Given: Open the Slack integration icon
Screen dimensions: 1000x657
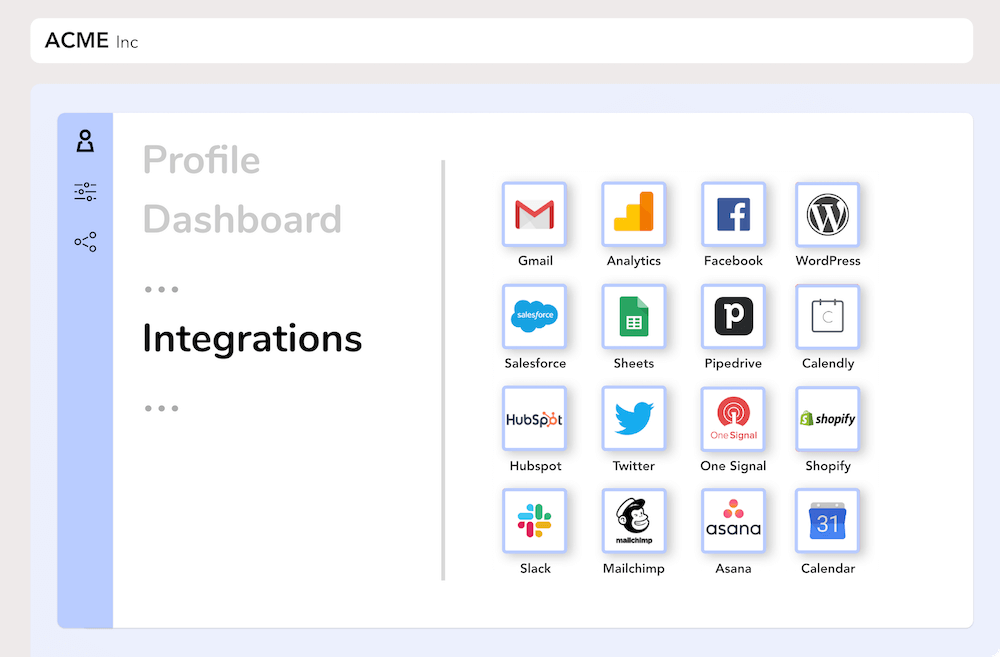Looking at the screenshot, I should [x=534, y=521].
